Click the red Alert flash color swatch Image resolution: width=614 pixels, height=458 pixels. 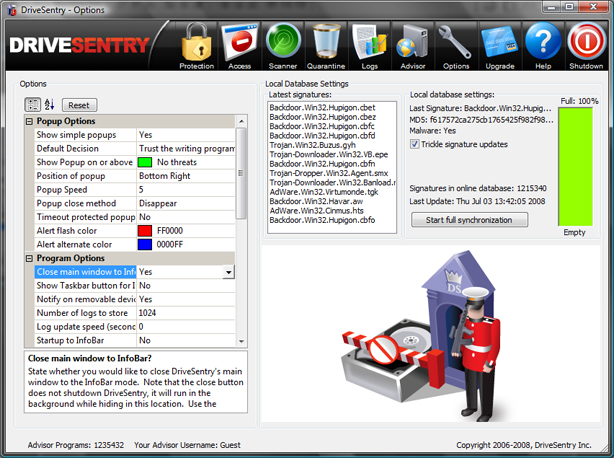[144, 231]
